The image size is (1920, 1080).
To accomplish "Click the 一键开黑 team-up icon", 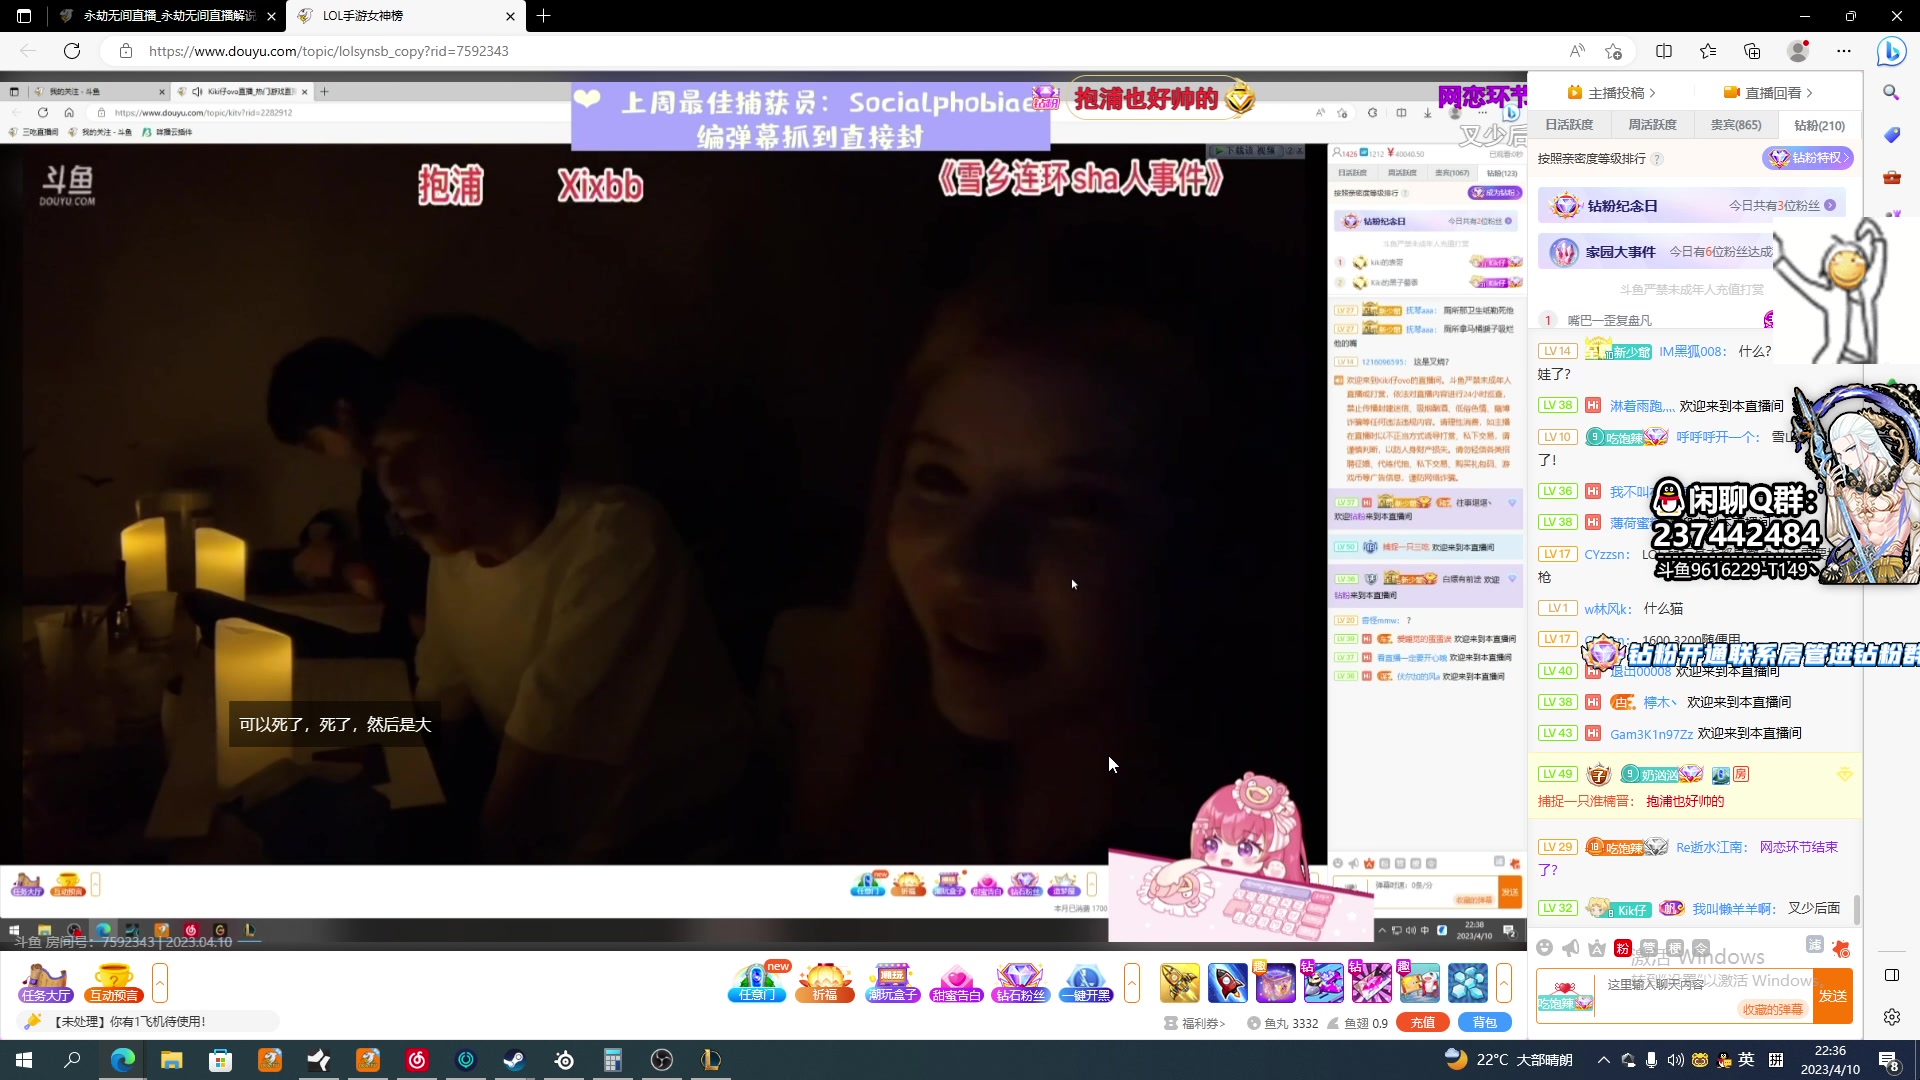I will pos(1086,982).
